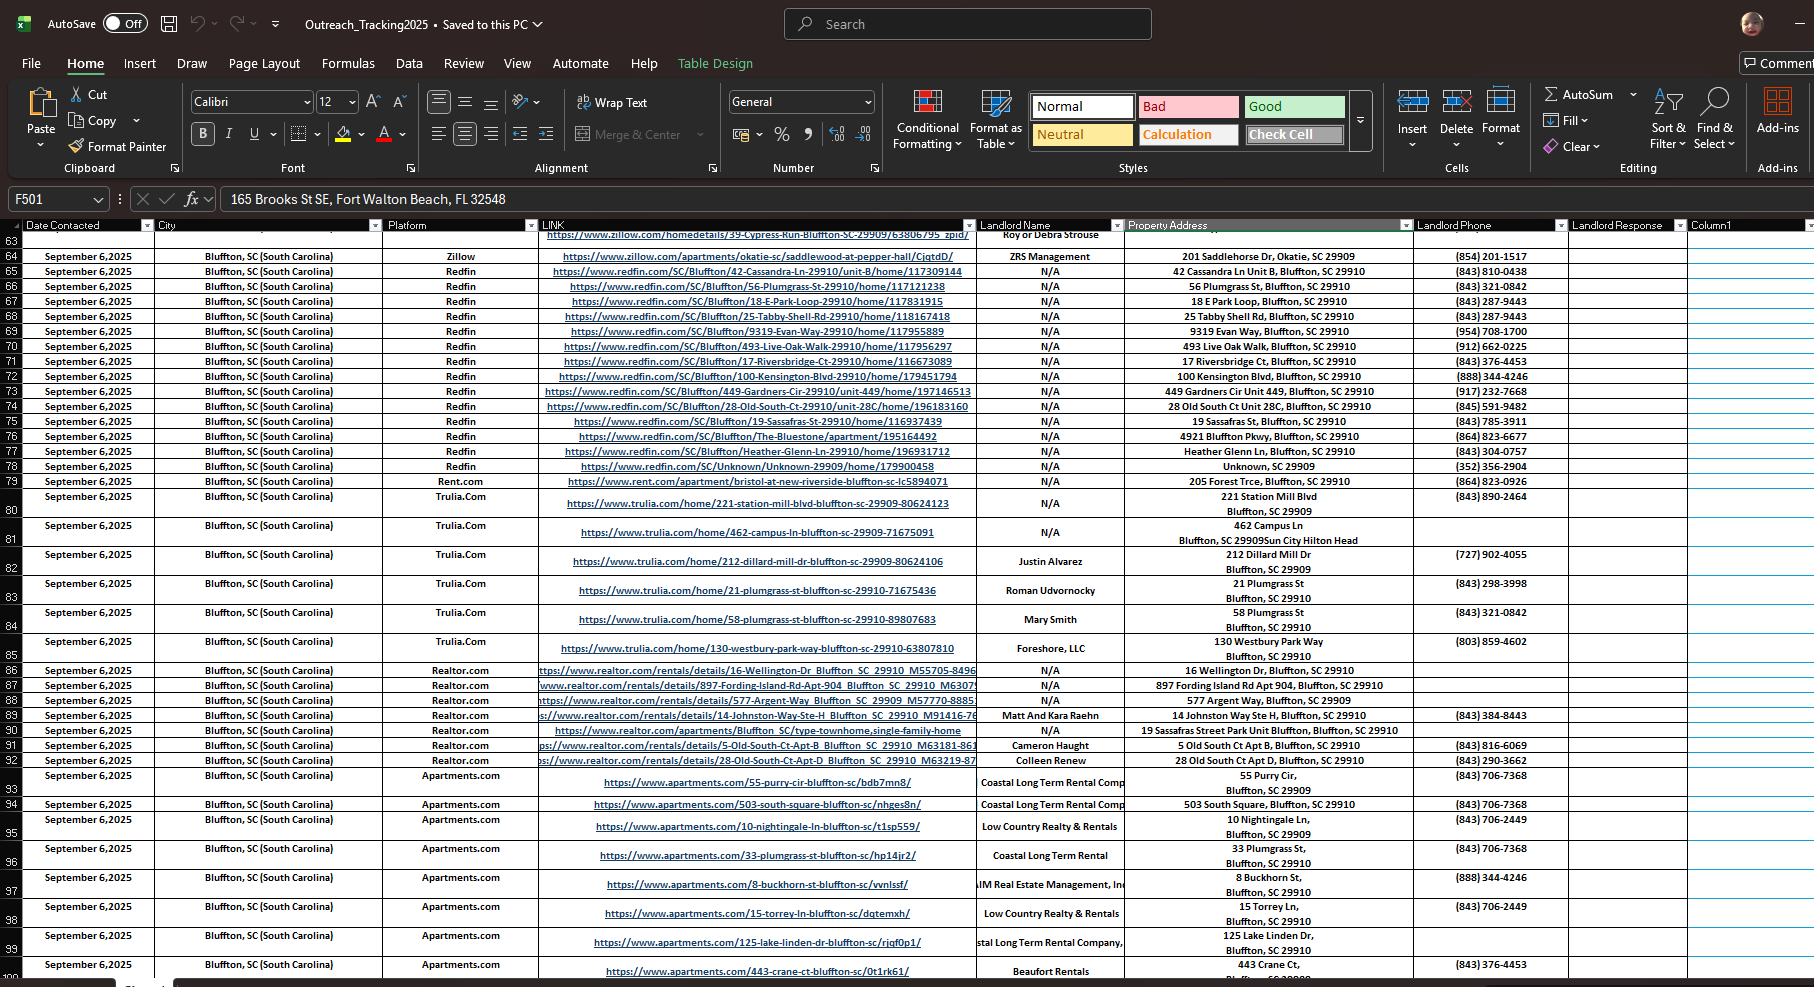The width and height of the screenshot is (1814, 987).
Task: Open the Zillow saddlewood-at-pepper-hall link
Action: coord(757,257)
